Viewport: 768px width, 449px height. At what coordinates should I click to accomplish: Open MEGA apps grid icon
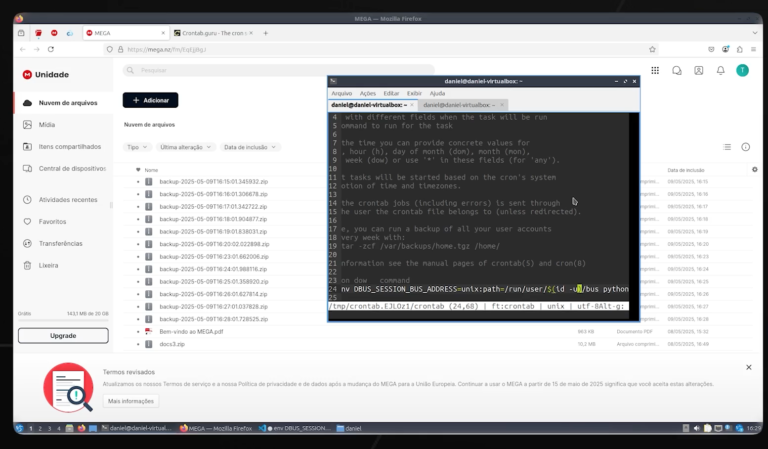coord(655,70)
